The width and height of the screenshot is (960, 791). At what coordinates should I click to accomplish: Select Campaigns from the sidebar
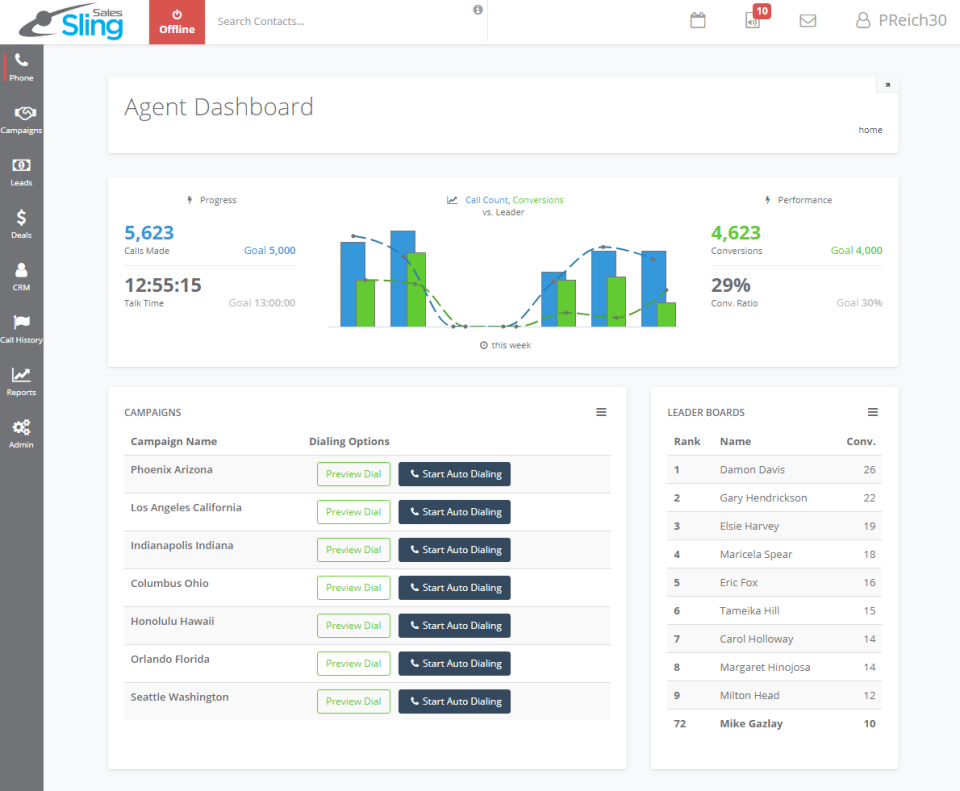pyautogui.click(x=21, y=118)
